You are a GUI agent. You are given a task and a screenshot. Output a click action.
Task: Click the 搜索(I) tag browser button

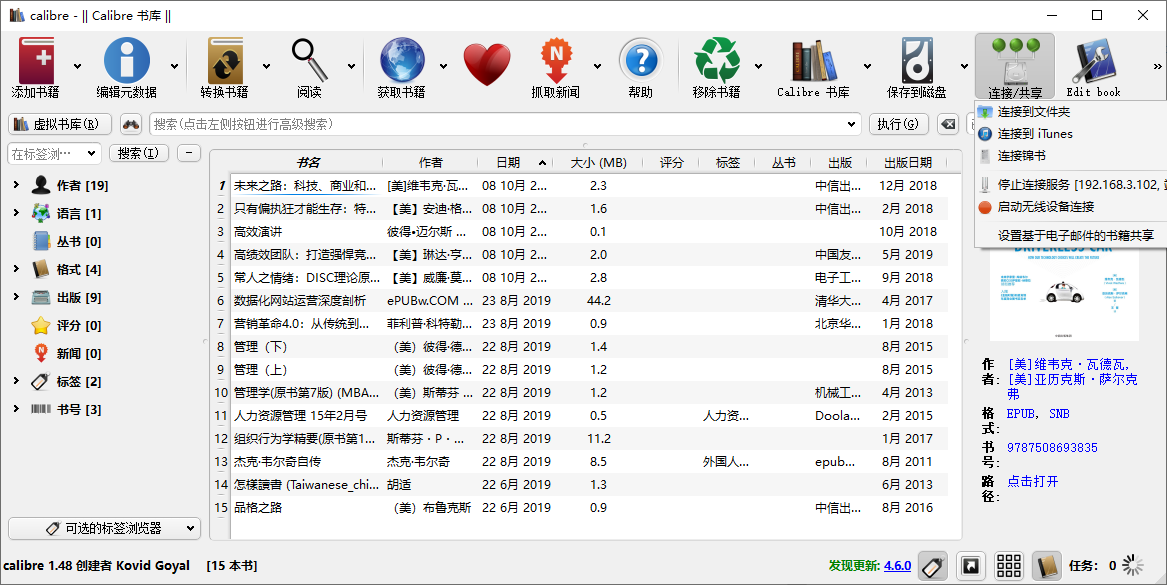(x=138, y=153)
